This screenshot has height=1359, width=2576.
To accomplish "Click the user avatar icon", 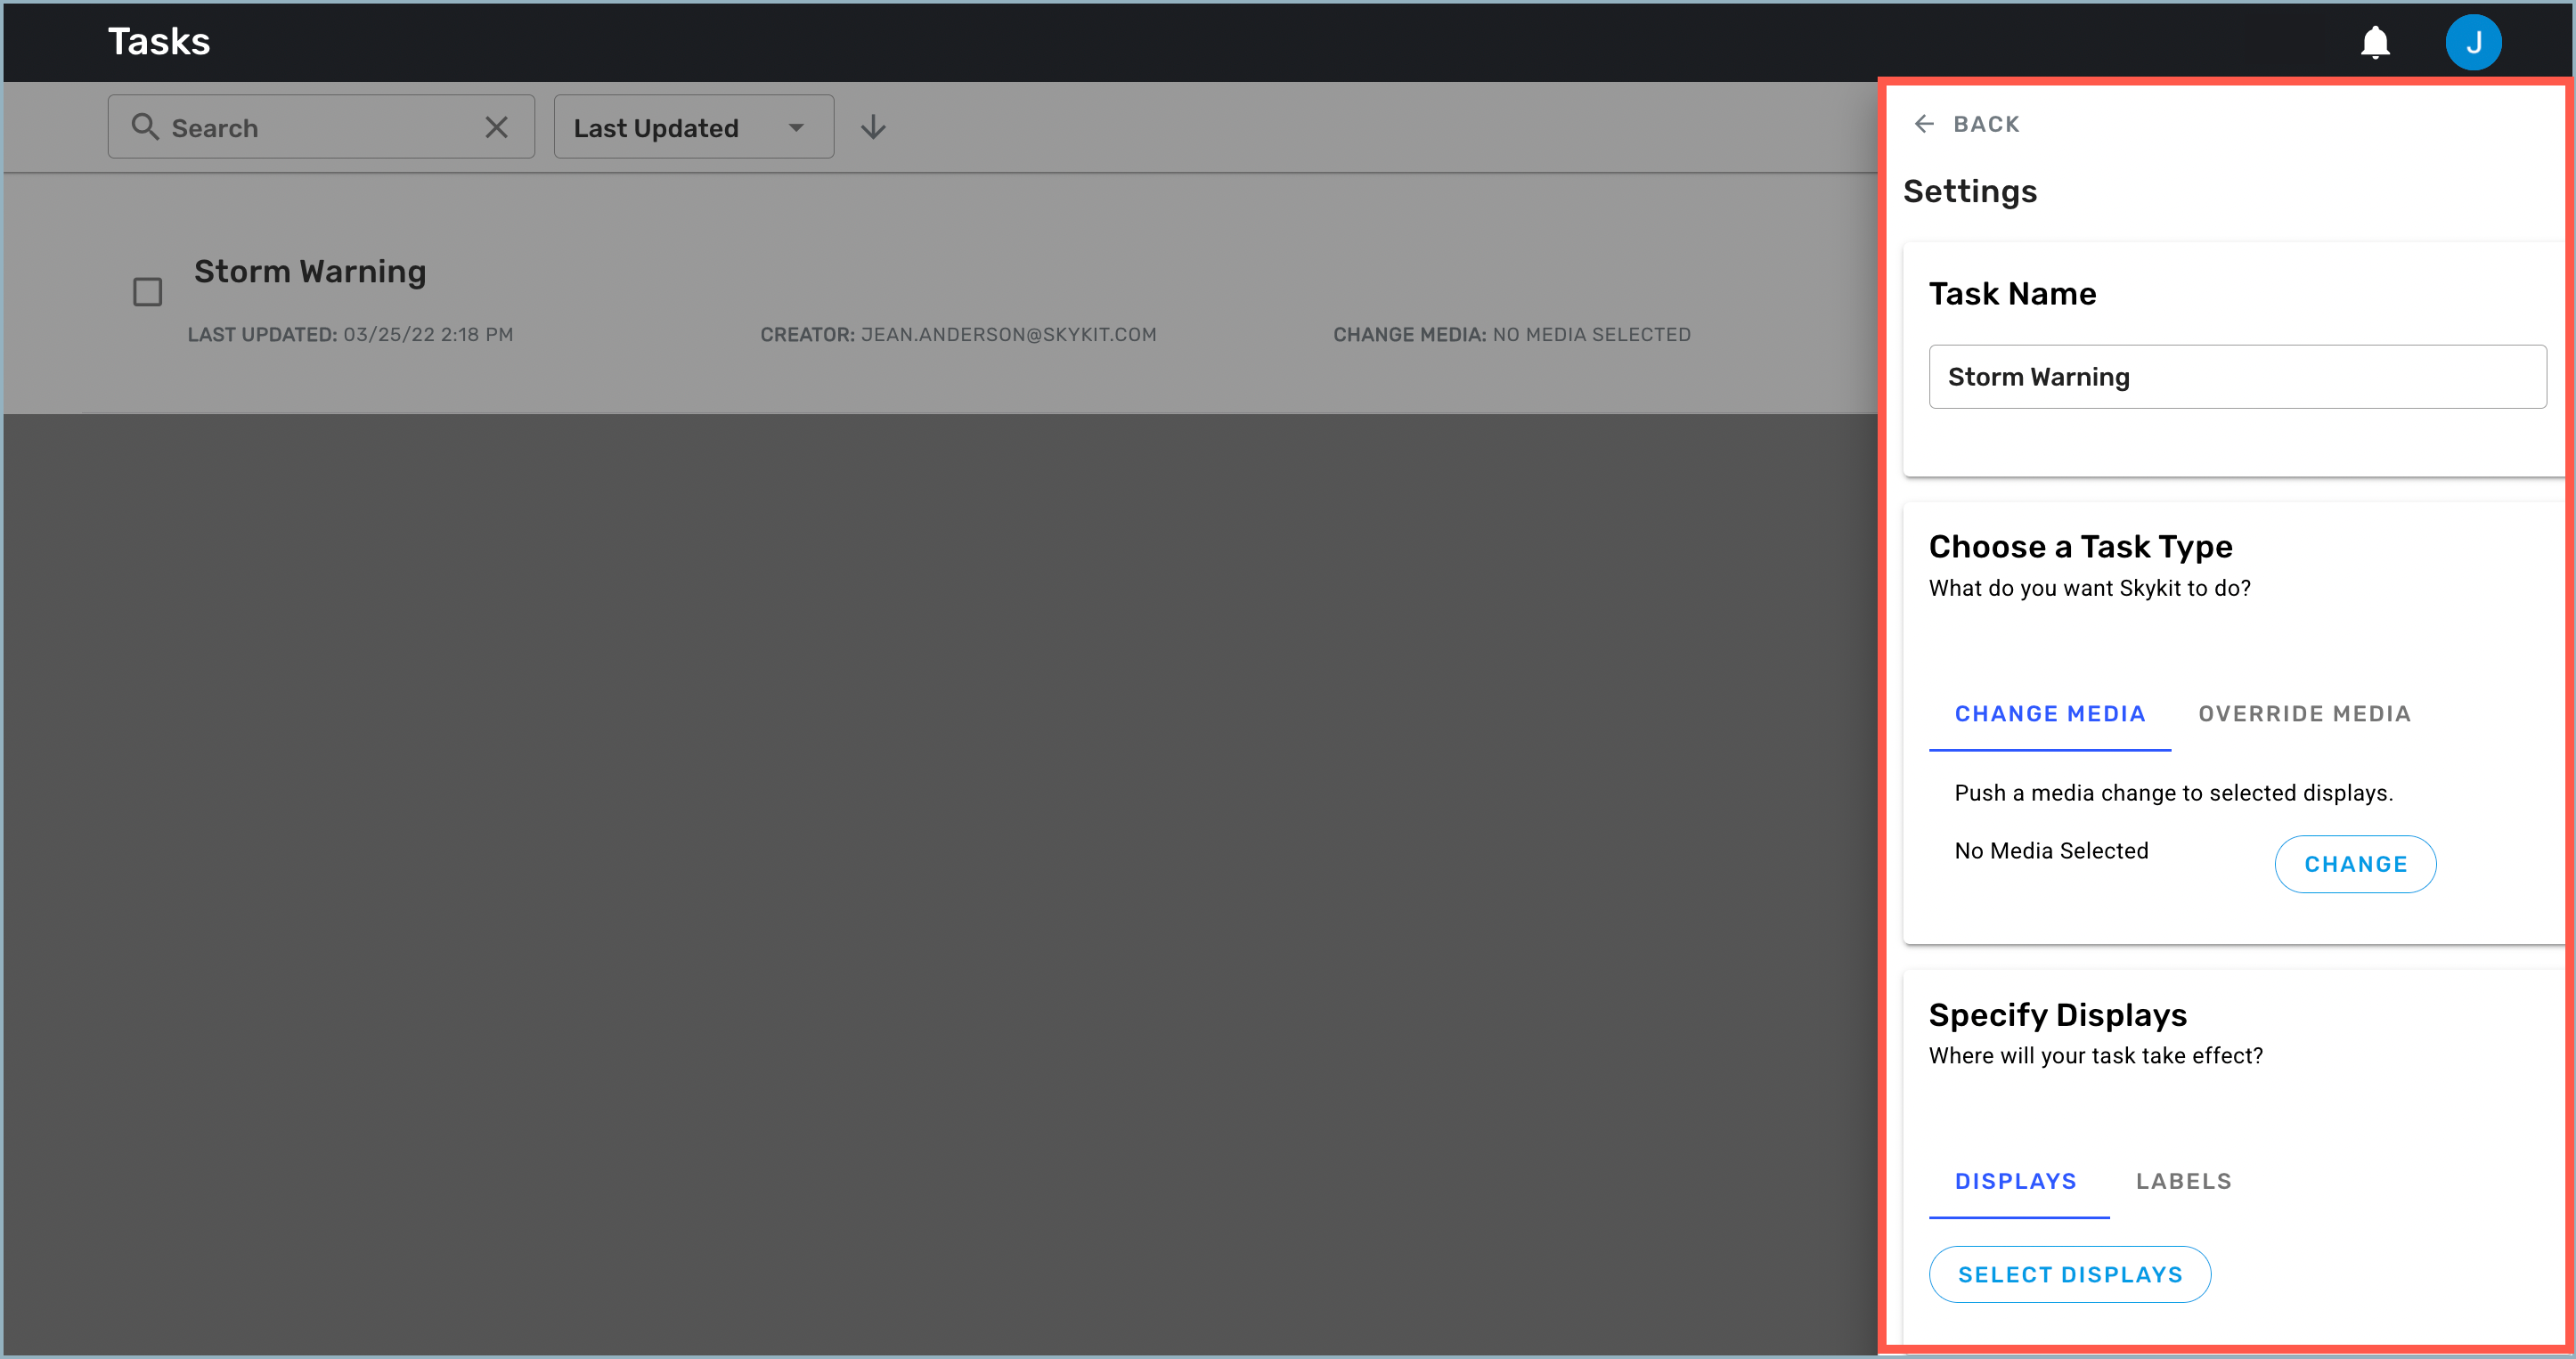I will [x=2474, y=43].
